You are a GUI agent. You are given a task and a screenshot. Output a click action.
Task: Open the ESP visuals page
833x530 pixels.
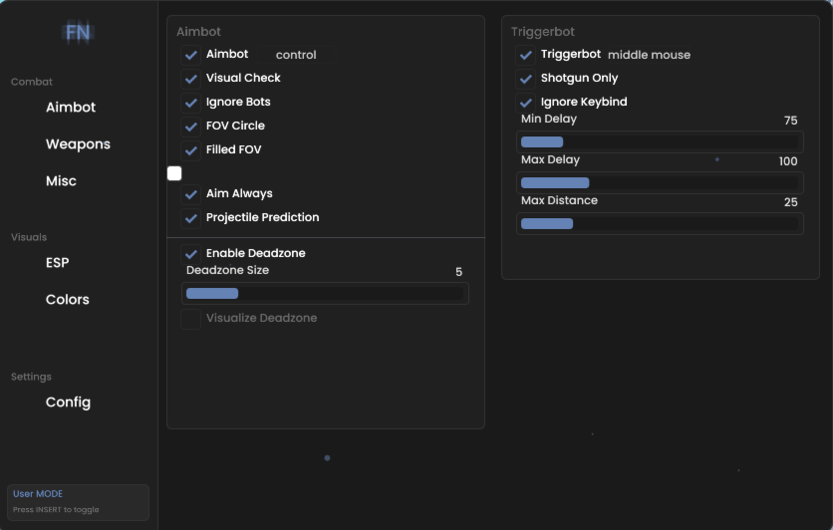(57, 262)
